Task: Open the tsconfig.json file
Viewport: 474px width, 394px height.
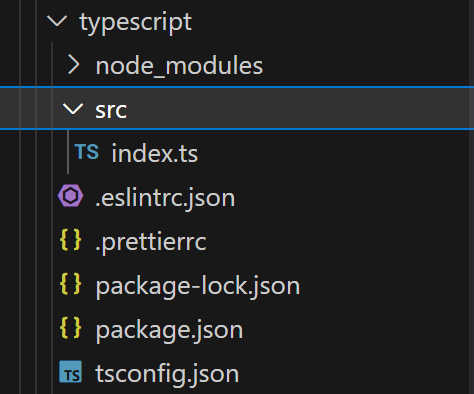Action: click(x=167, y=375)
